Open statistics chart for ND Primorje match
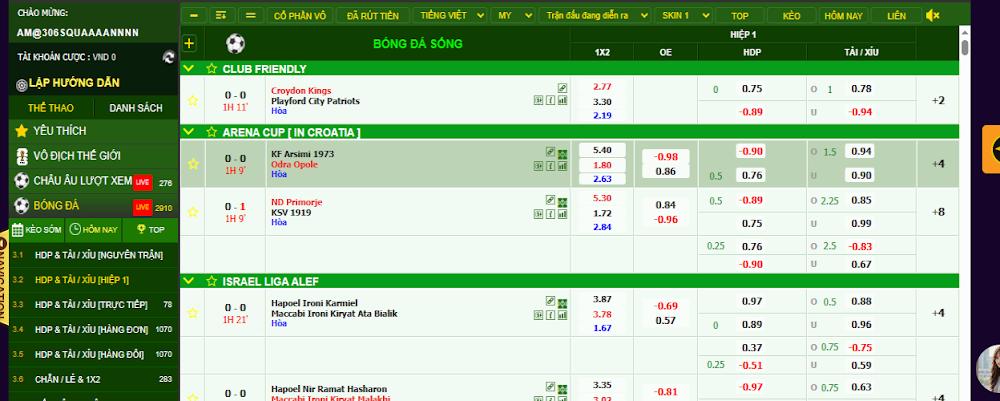The height and width of the screenshot is (401, 1000). tap(562, 214)
